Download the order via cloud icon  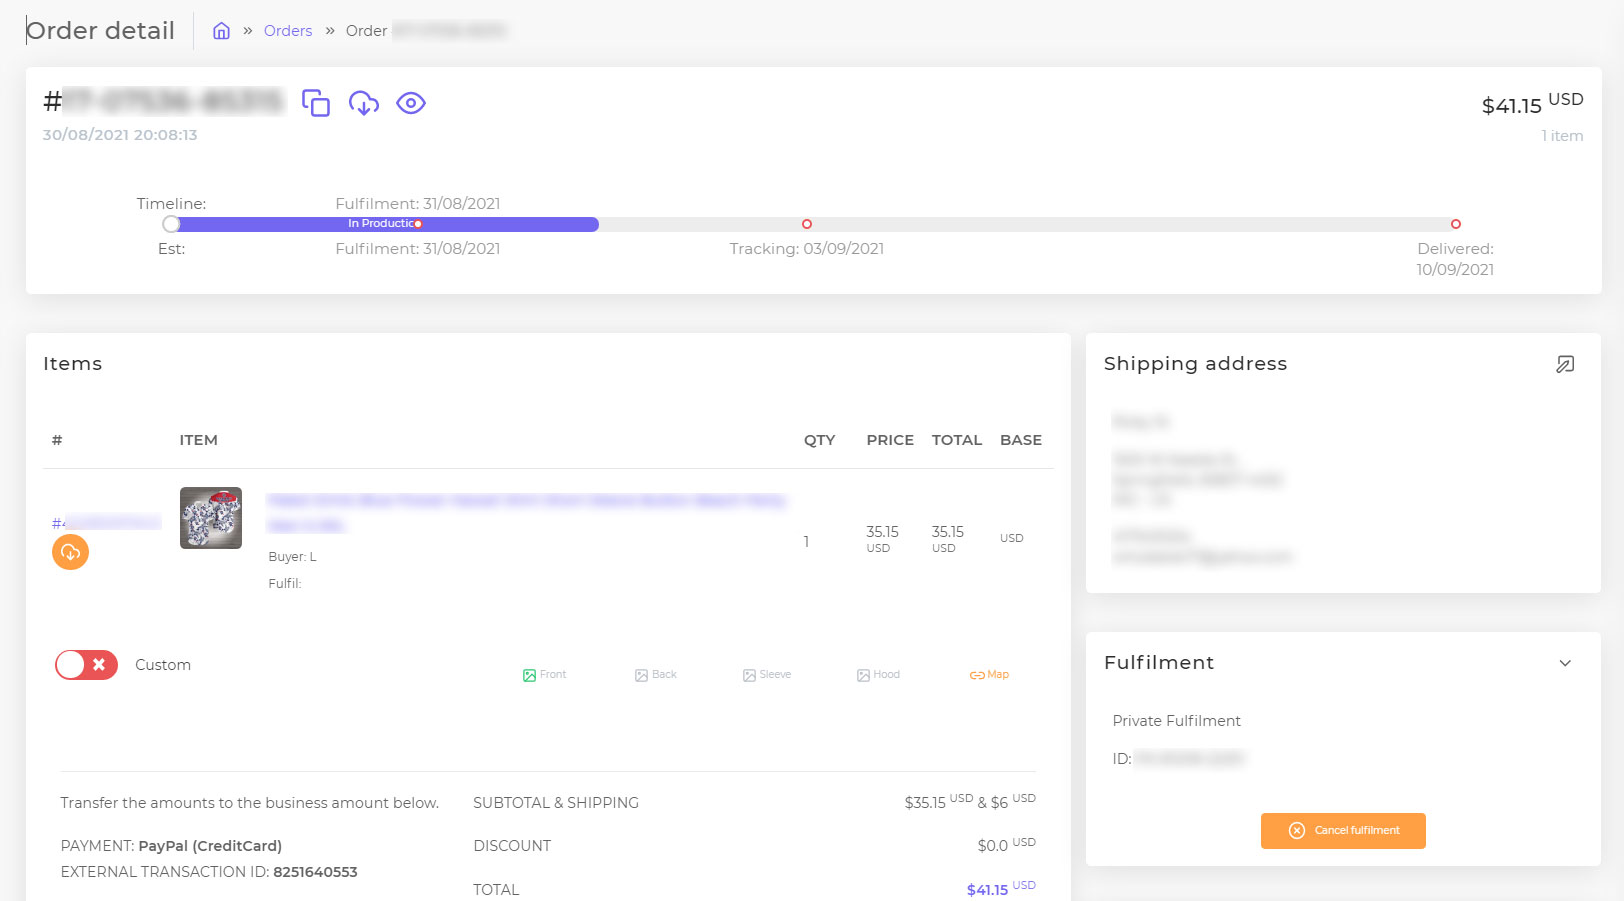(364, 103)
